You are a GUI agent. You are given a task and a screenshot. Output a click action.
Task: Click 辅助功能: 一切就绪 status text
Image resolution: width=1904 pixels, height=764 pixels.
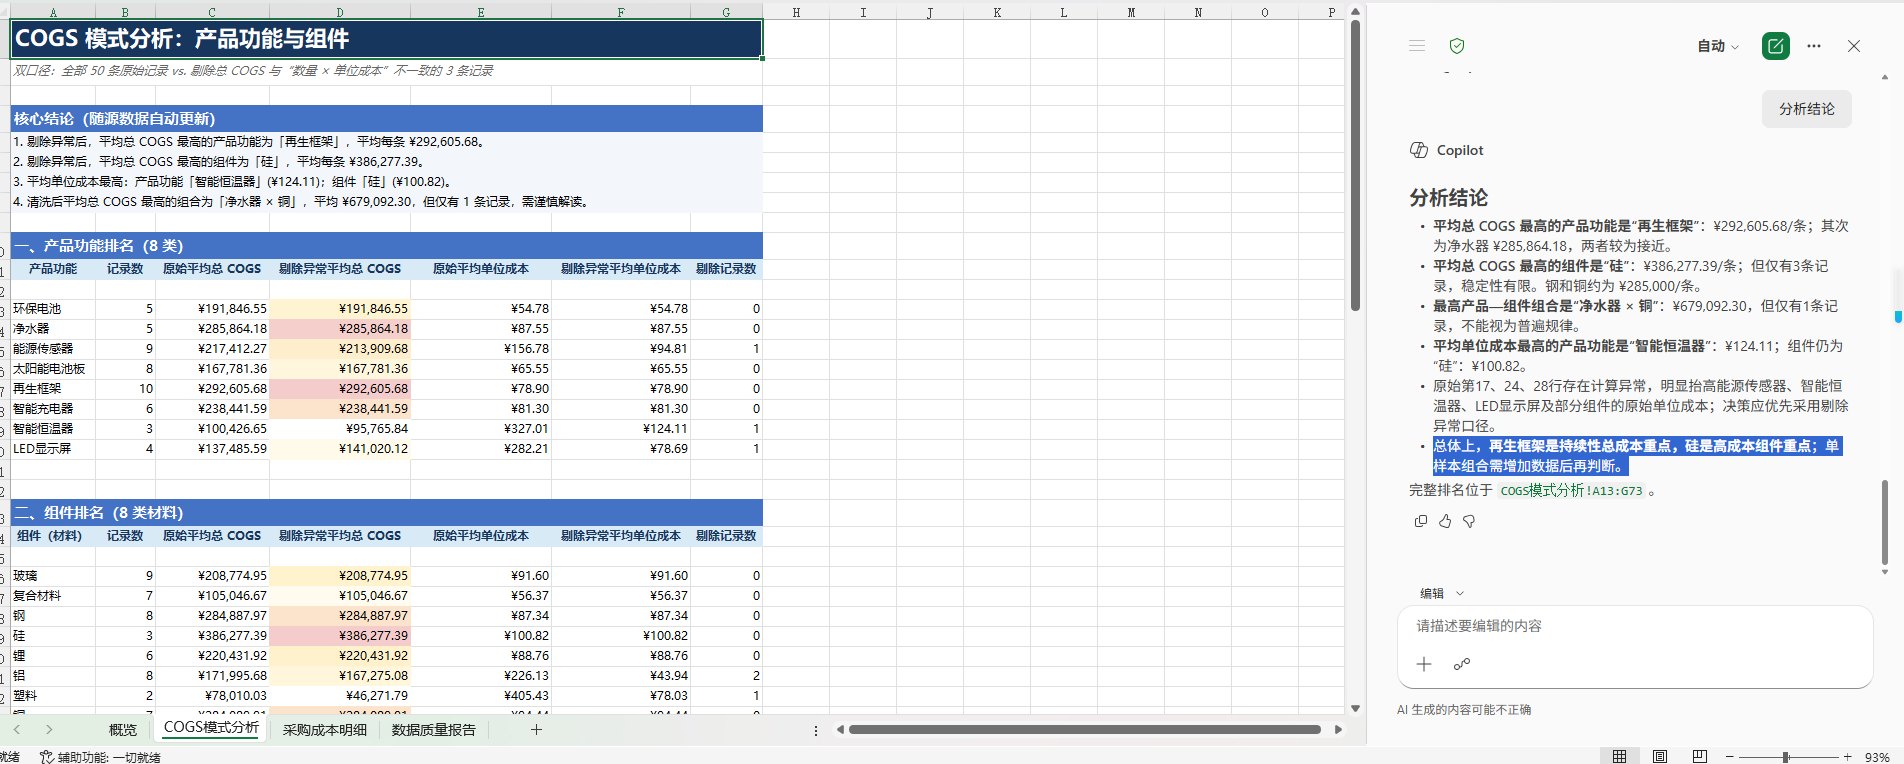coord(109,757)
